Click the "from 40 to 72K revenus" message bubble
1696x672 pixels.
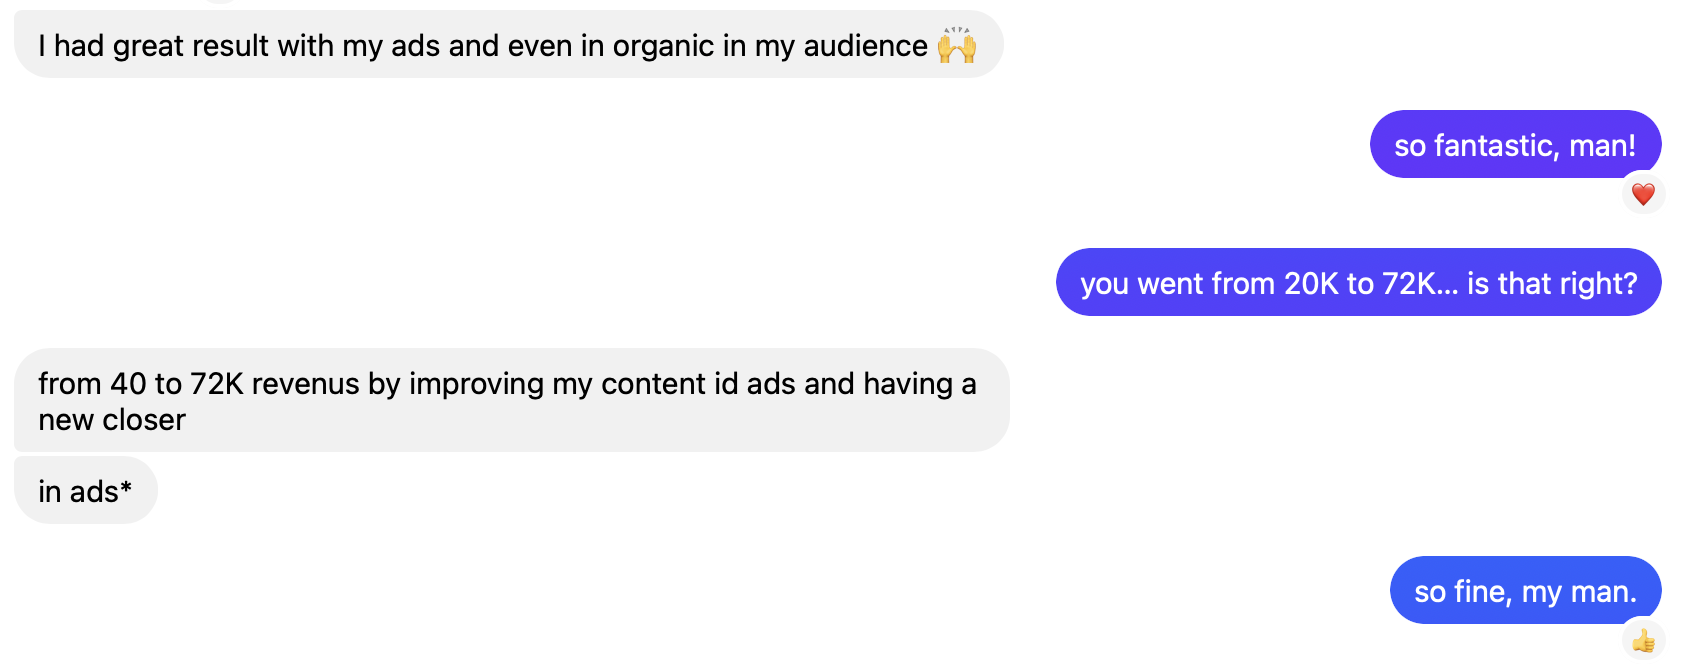click(x=510, y=401)
